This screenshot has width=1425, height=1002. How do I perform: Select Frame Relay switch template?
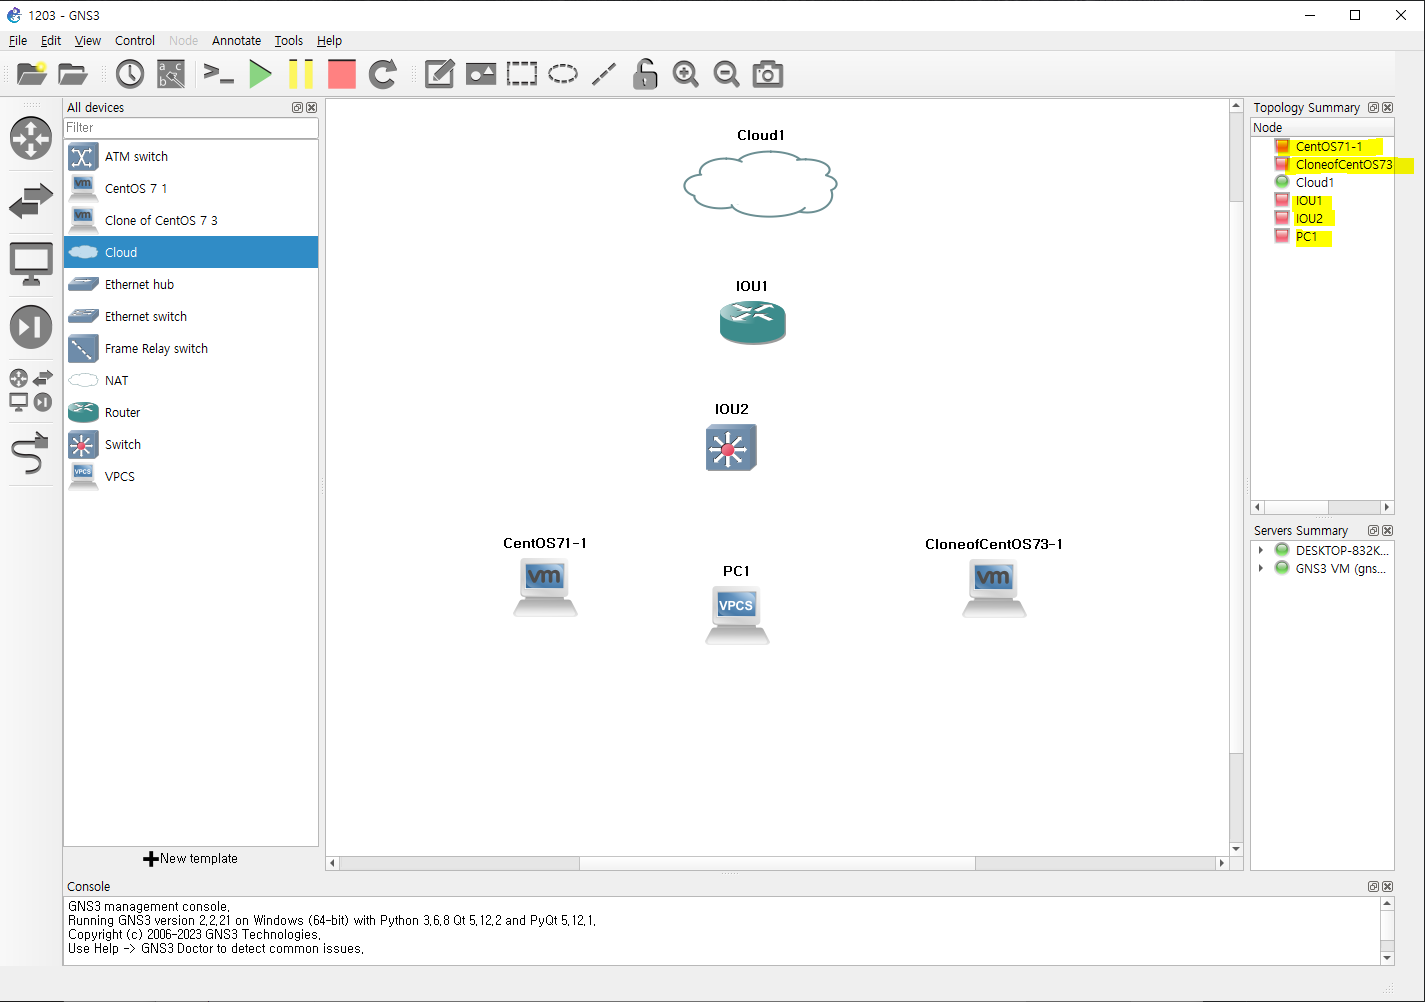[191, 348]
